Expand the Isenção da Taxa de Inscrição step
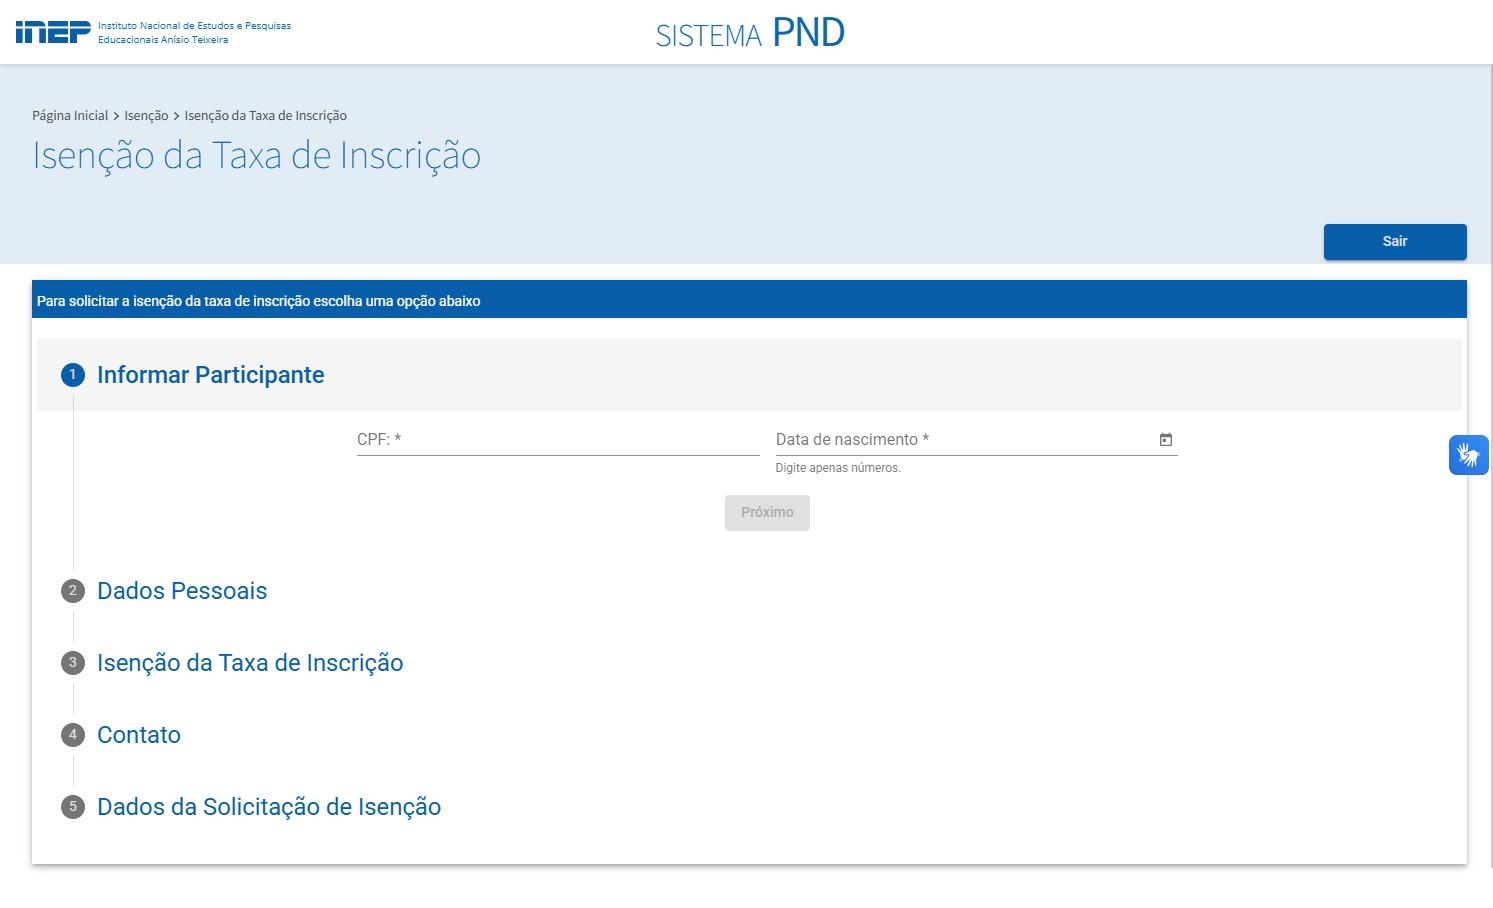 pyautogui.click(x=250, y=663)
